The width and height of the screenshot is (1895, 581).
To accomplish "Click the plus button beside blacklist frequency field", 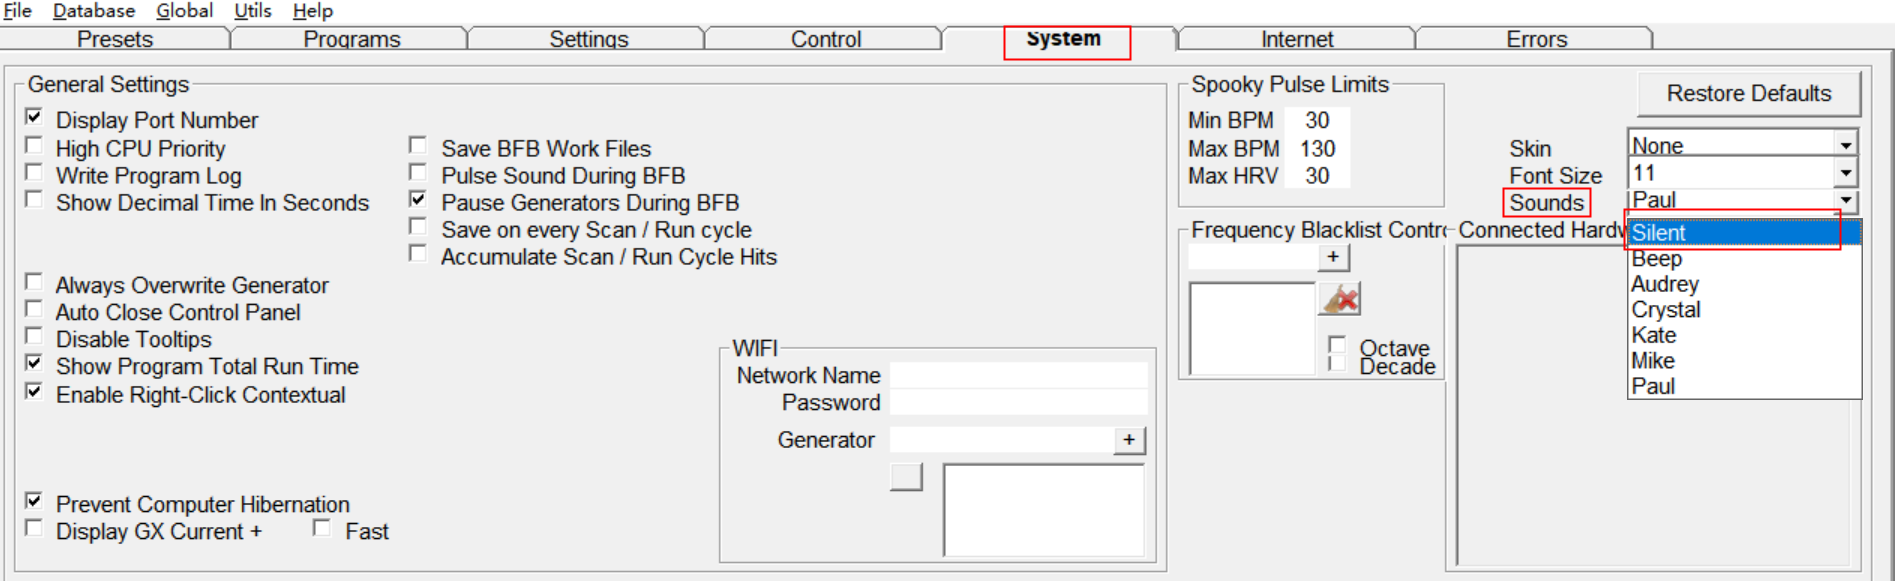I will pos(1332,257).
